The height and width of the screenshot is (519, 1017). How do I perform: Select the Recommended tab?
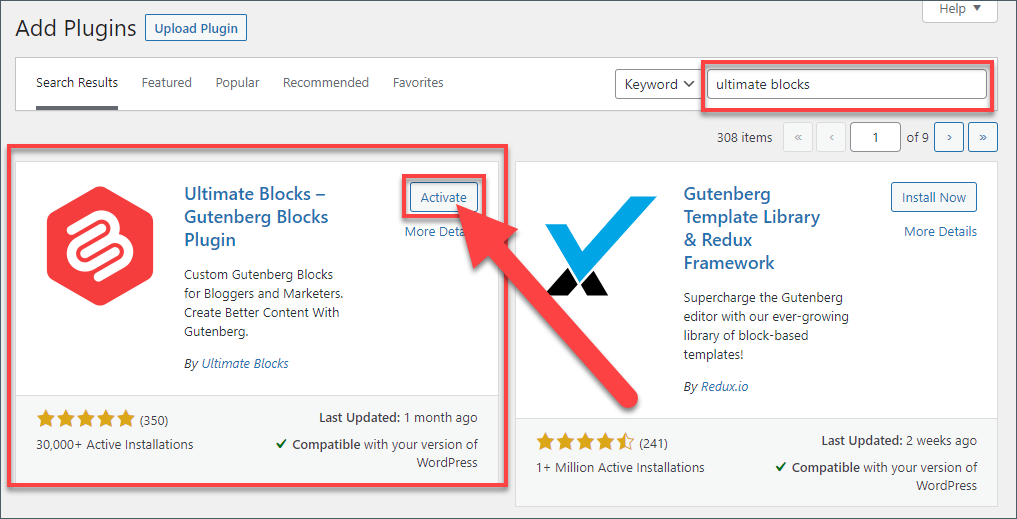pyautogui.click(x=326, y=83)
